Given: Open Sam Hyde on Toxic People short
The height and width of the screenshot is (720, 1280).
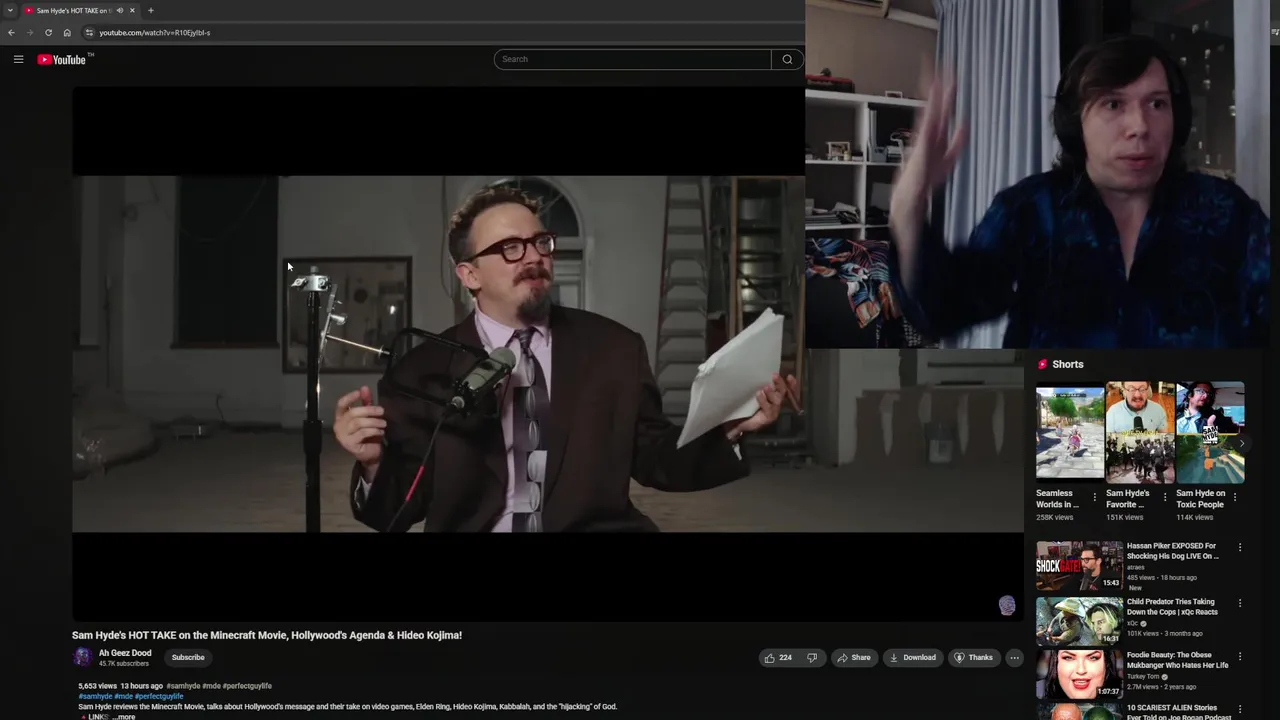Looking at the screenshot, I should tap(1210, 433).
